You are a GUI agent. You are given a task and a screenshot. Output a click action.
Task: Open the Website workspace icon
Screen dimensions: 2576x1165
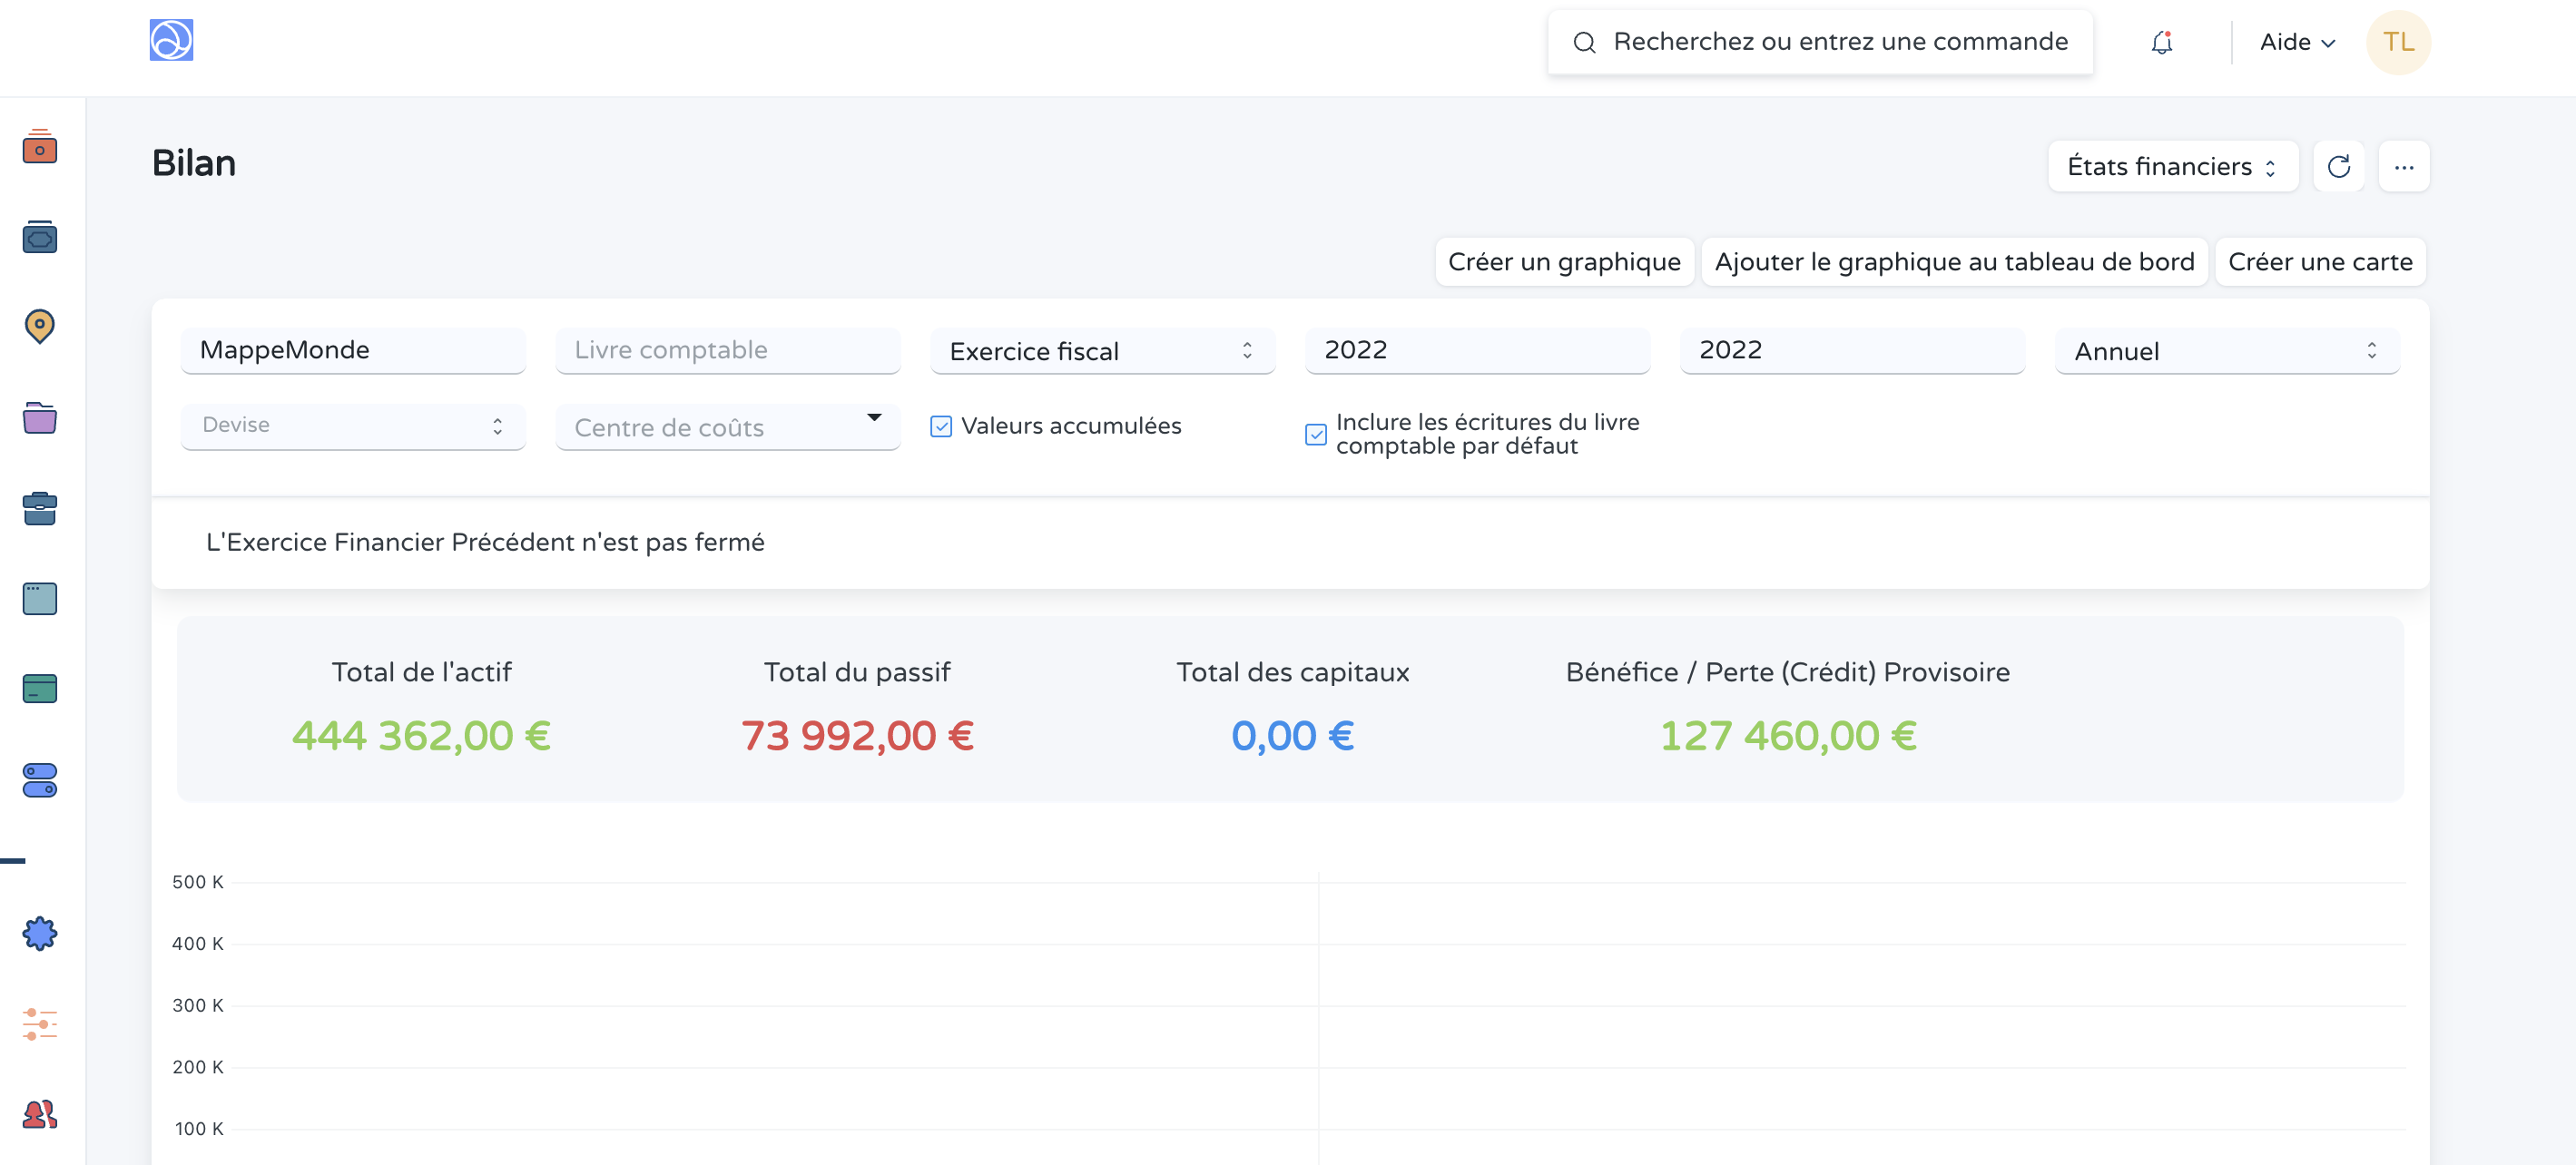(x=38, y=598)
